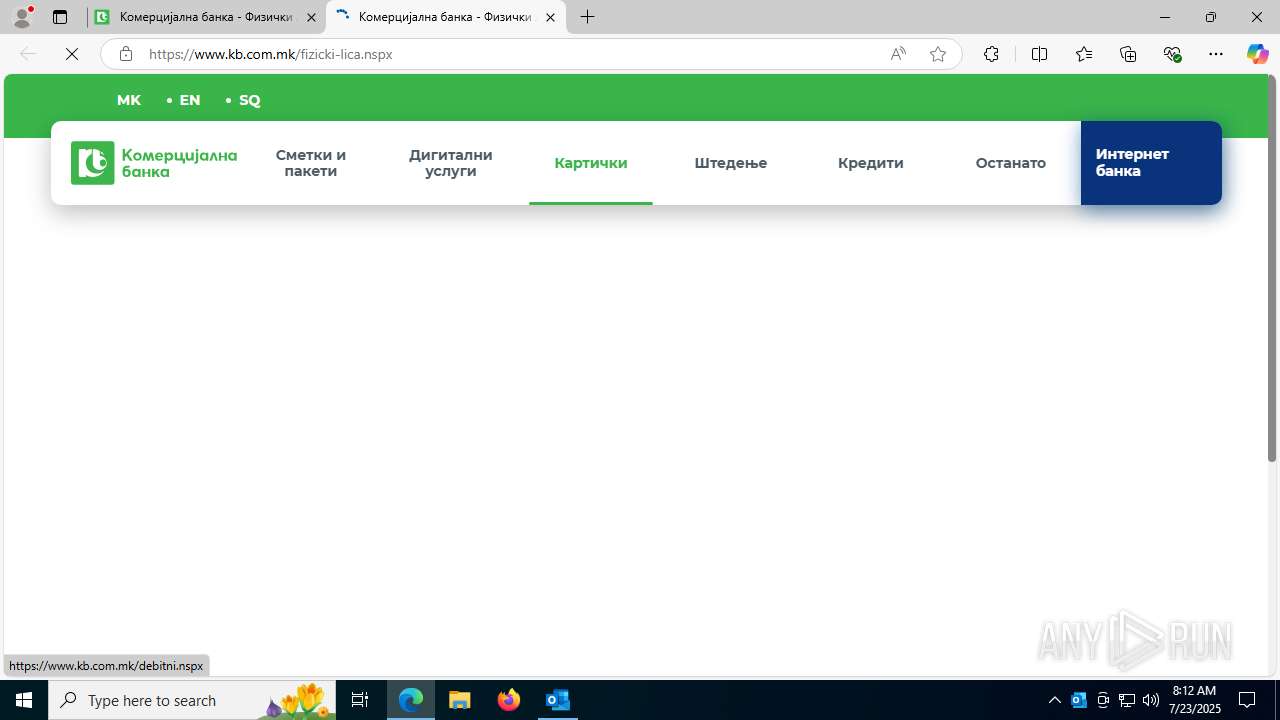Launch Firefox from the taskbar
Screen dimensions: 1280x720
point(509,700)
